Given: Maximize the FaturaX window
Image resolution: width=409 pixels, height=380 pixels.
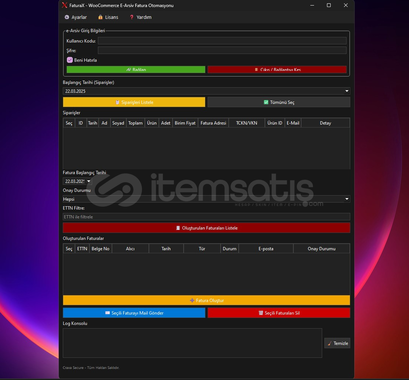Looking at the screenshot, I should [329, 5].
